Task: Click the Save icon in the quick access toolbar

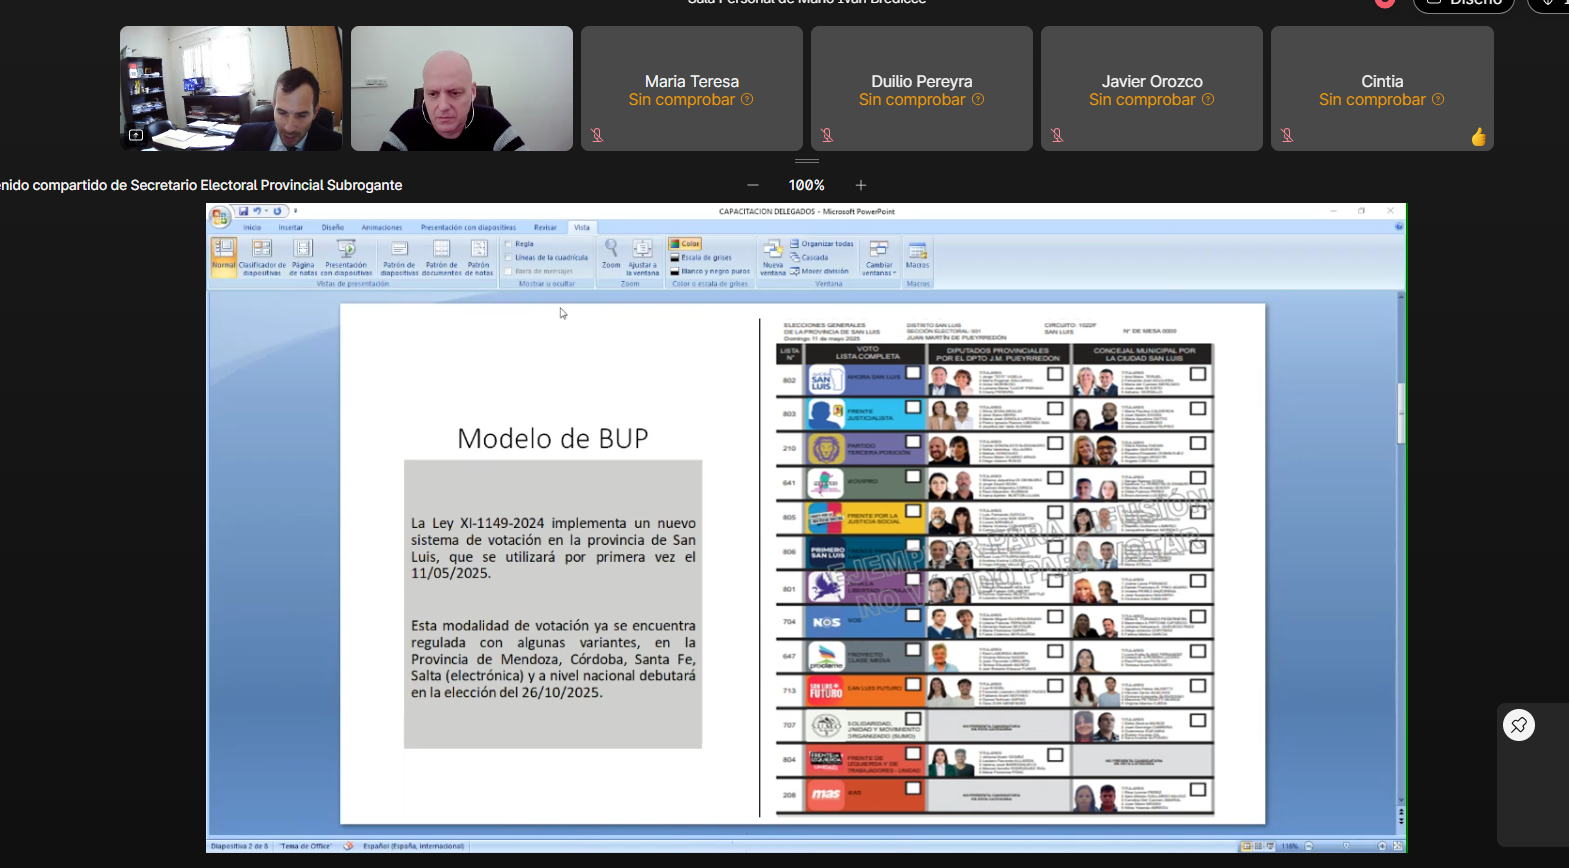Action: coord(243,211)
